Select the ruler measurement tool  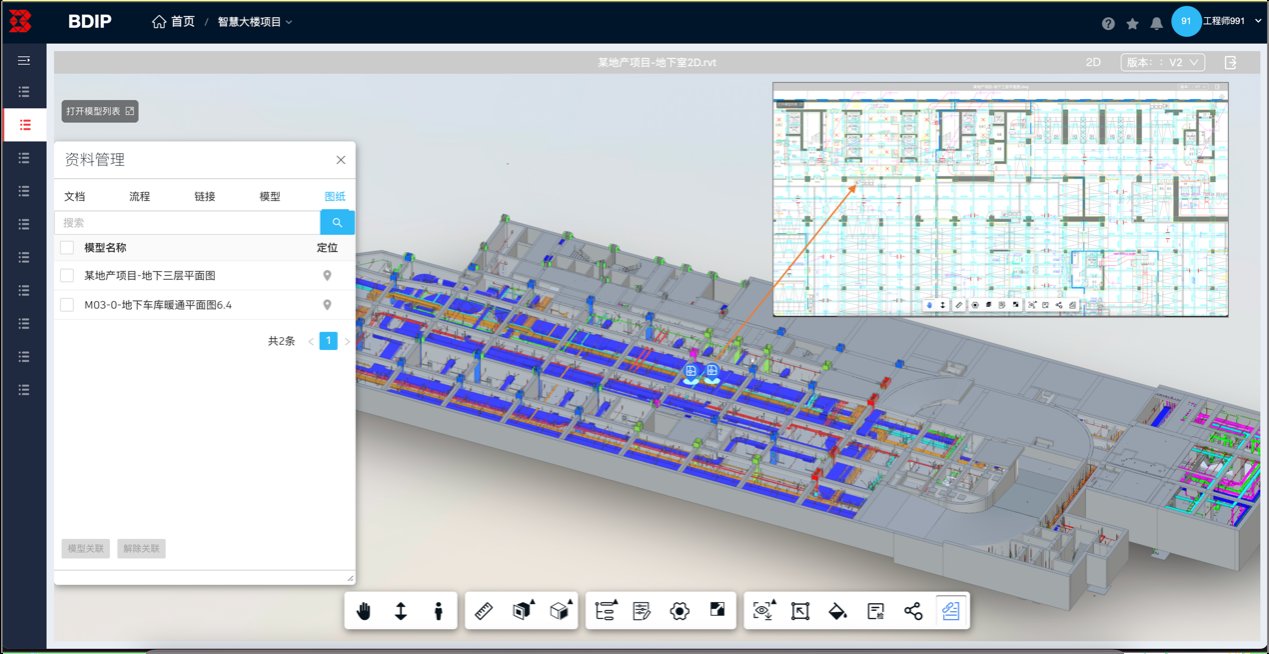click(485, 611)
